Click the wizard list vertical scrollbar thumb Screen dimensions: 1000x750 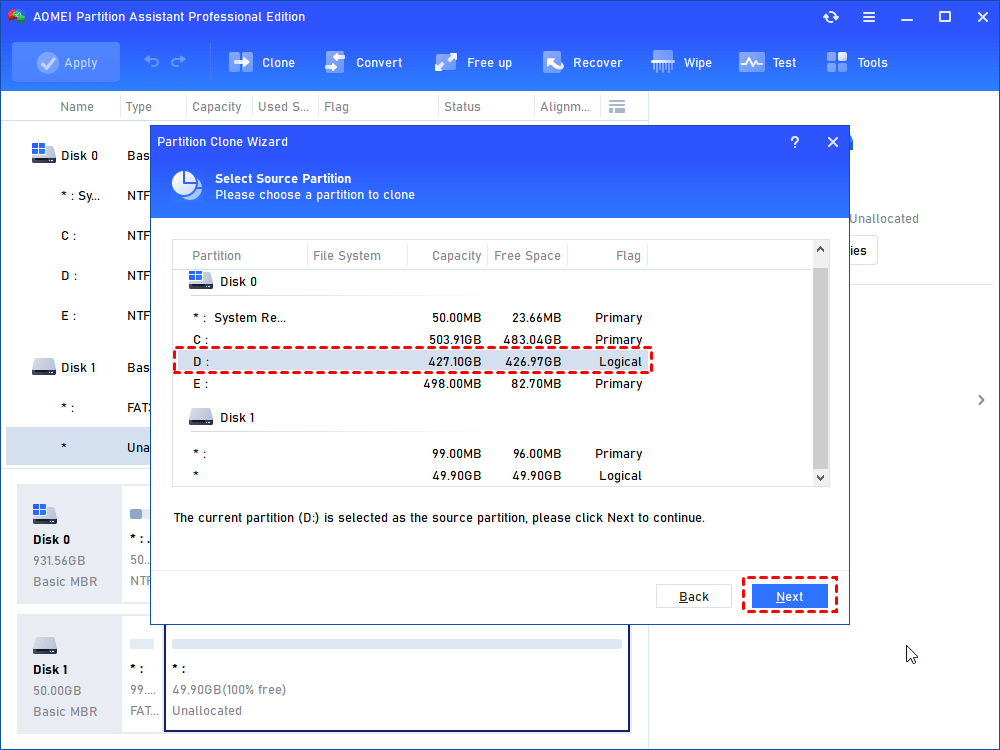(820, 368)
